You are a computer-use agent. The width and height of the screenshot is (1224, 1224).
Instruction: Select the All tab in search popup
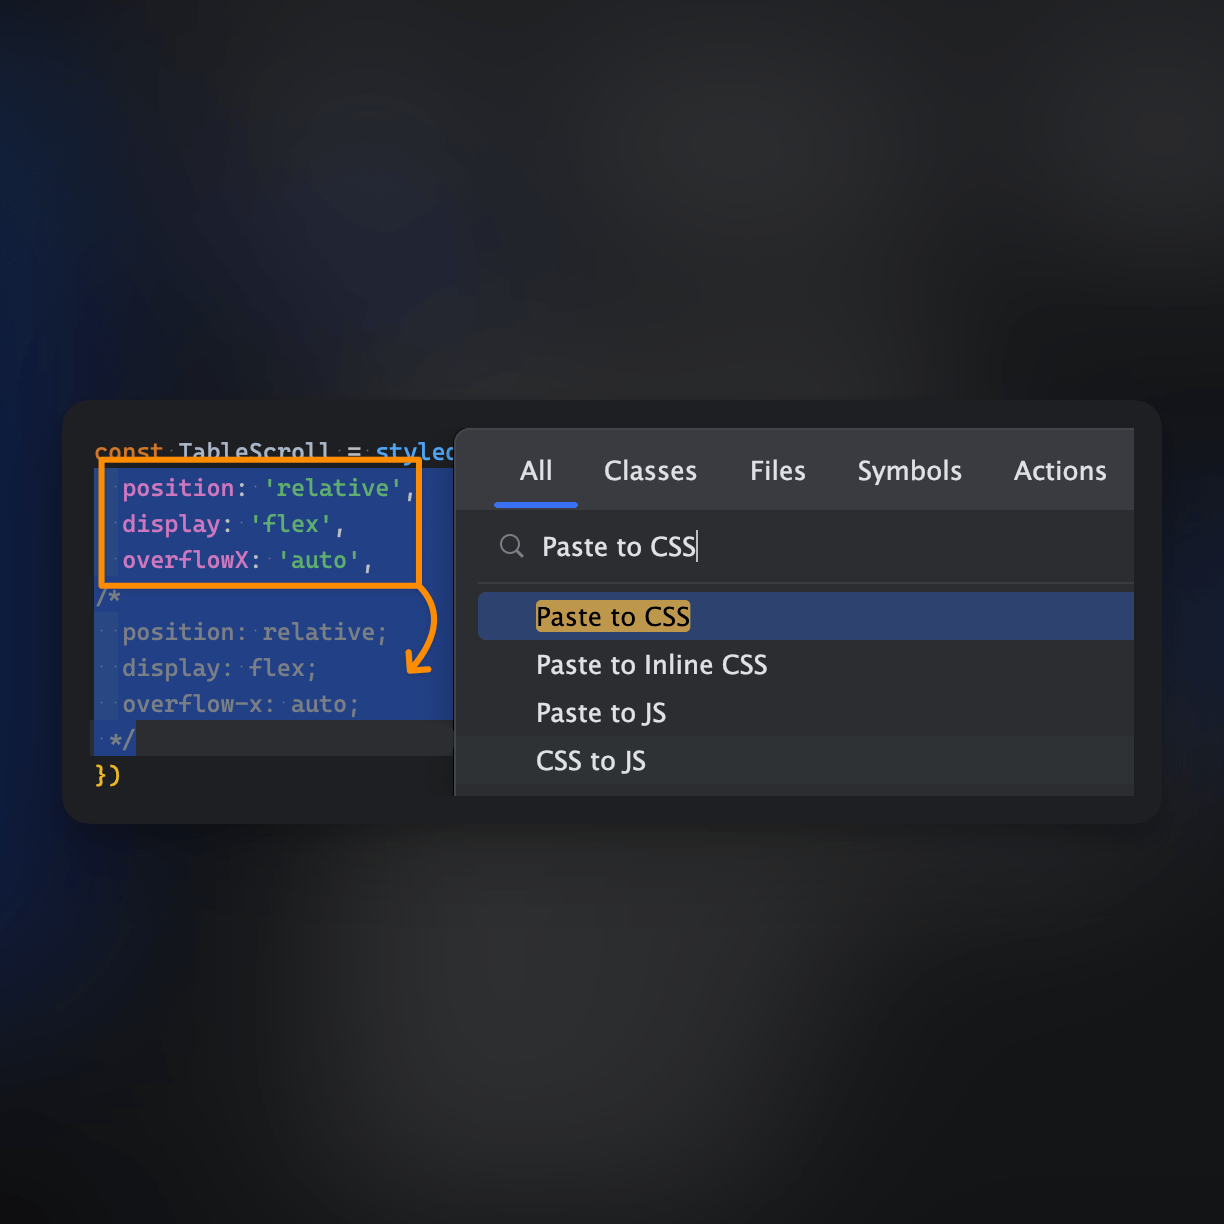coord(536,470)
